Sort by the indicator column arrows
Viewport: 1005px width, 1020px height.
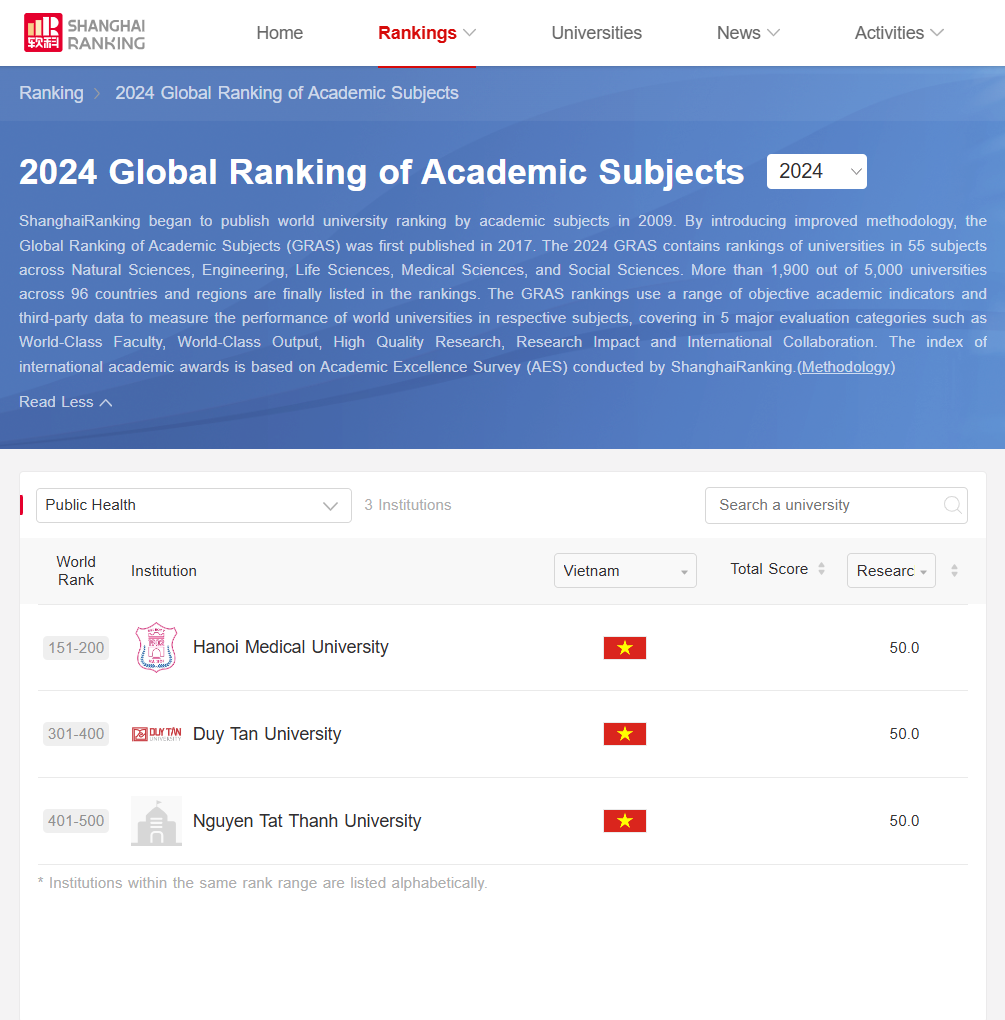[x=954, y=570]
